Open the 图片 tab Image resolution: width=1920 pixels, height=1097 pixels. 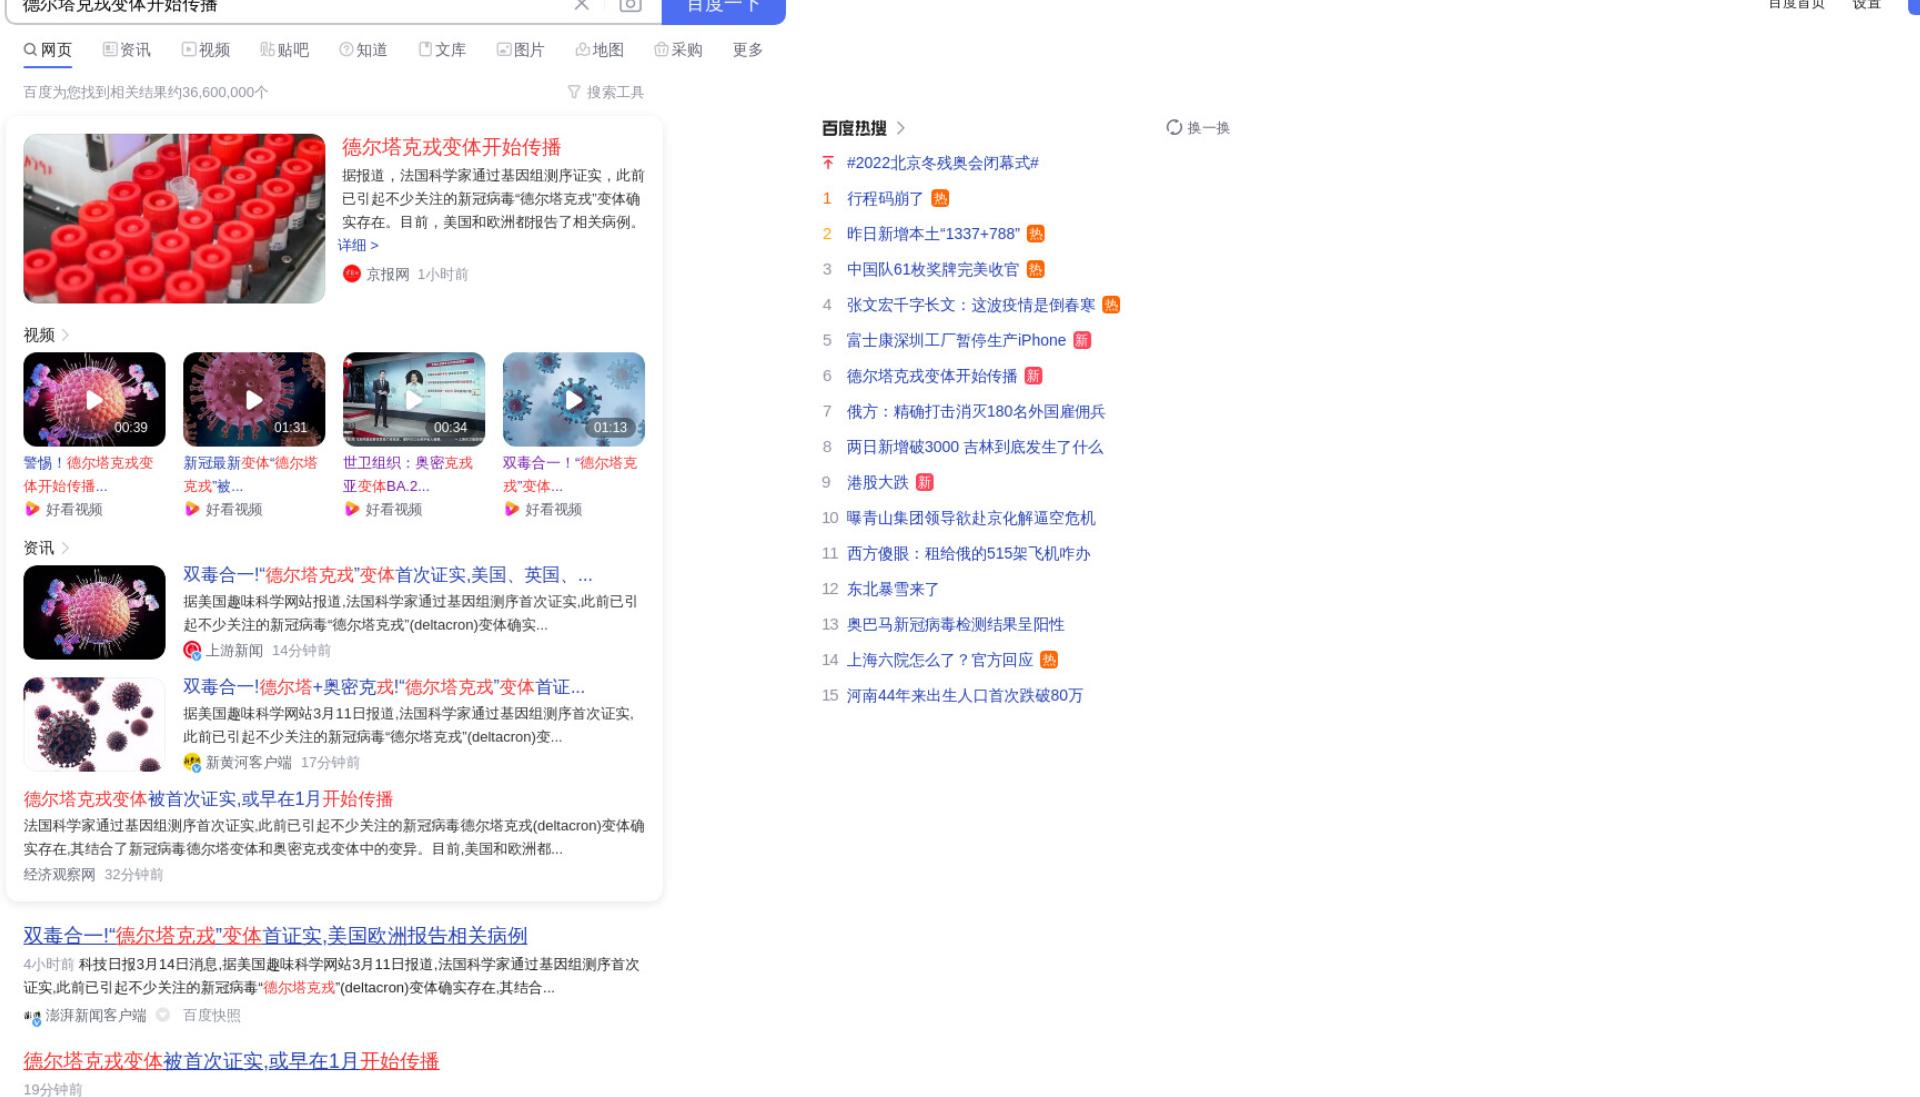coord(521,50)
